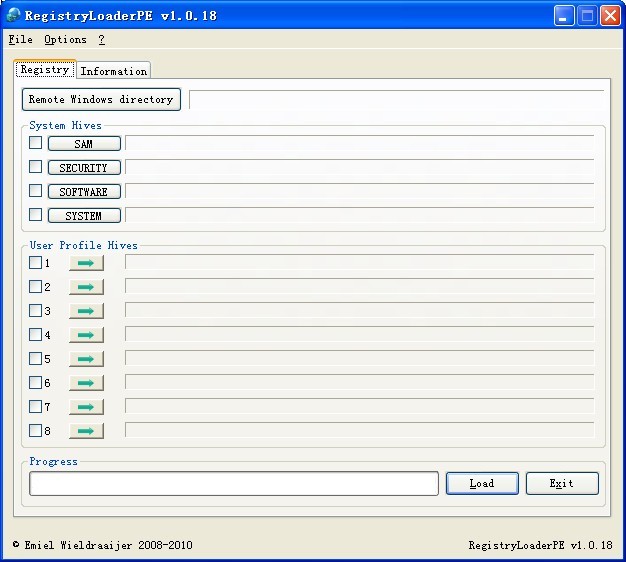Screen dimensions: 626x562
Task: Tick the SECURITY hive checkbox
Action: click(36, 167)
